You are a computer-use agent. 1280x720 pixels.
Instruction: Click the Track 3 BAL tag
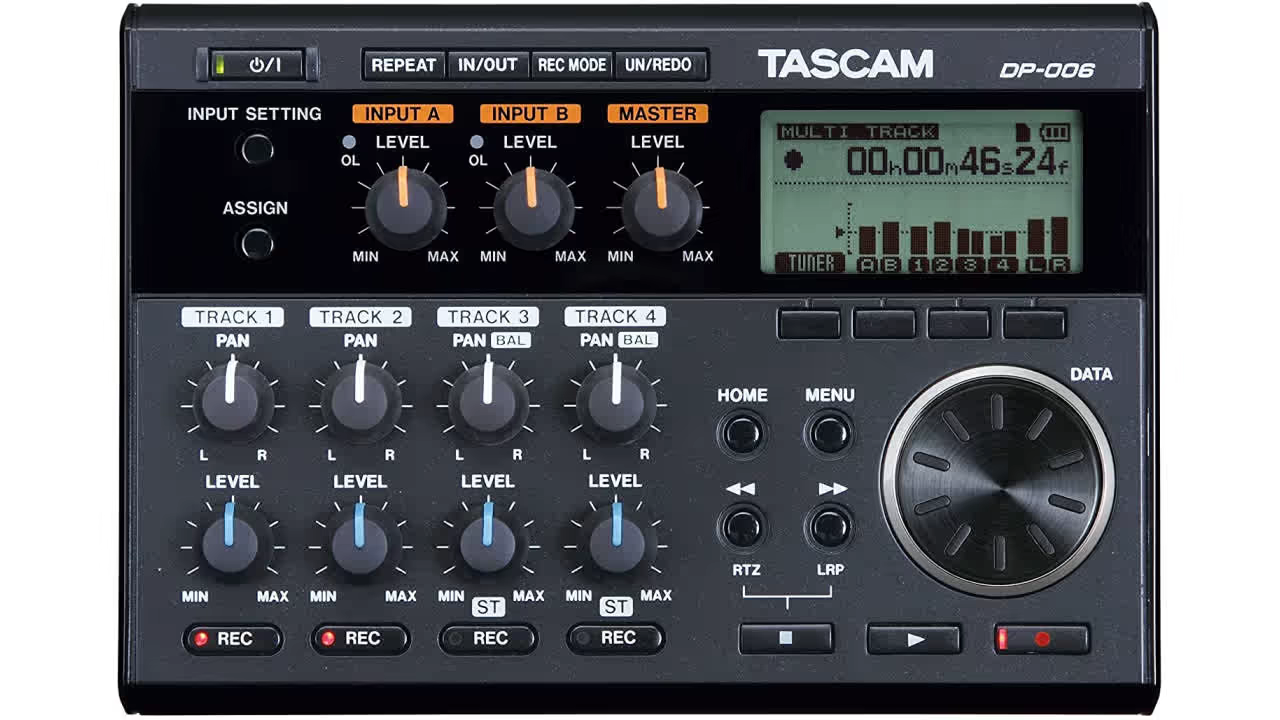510,340
